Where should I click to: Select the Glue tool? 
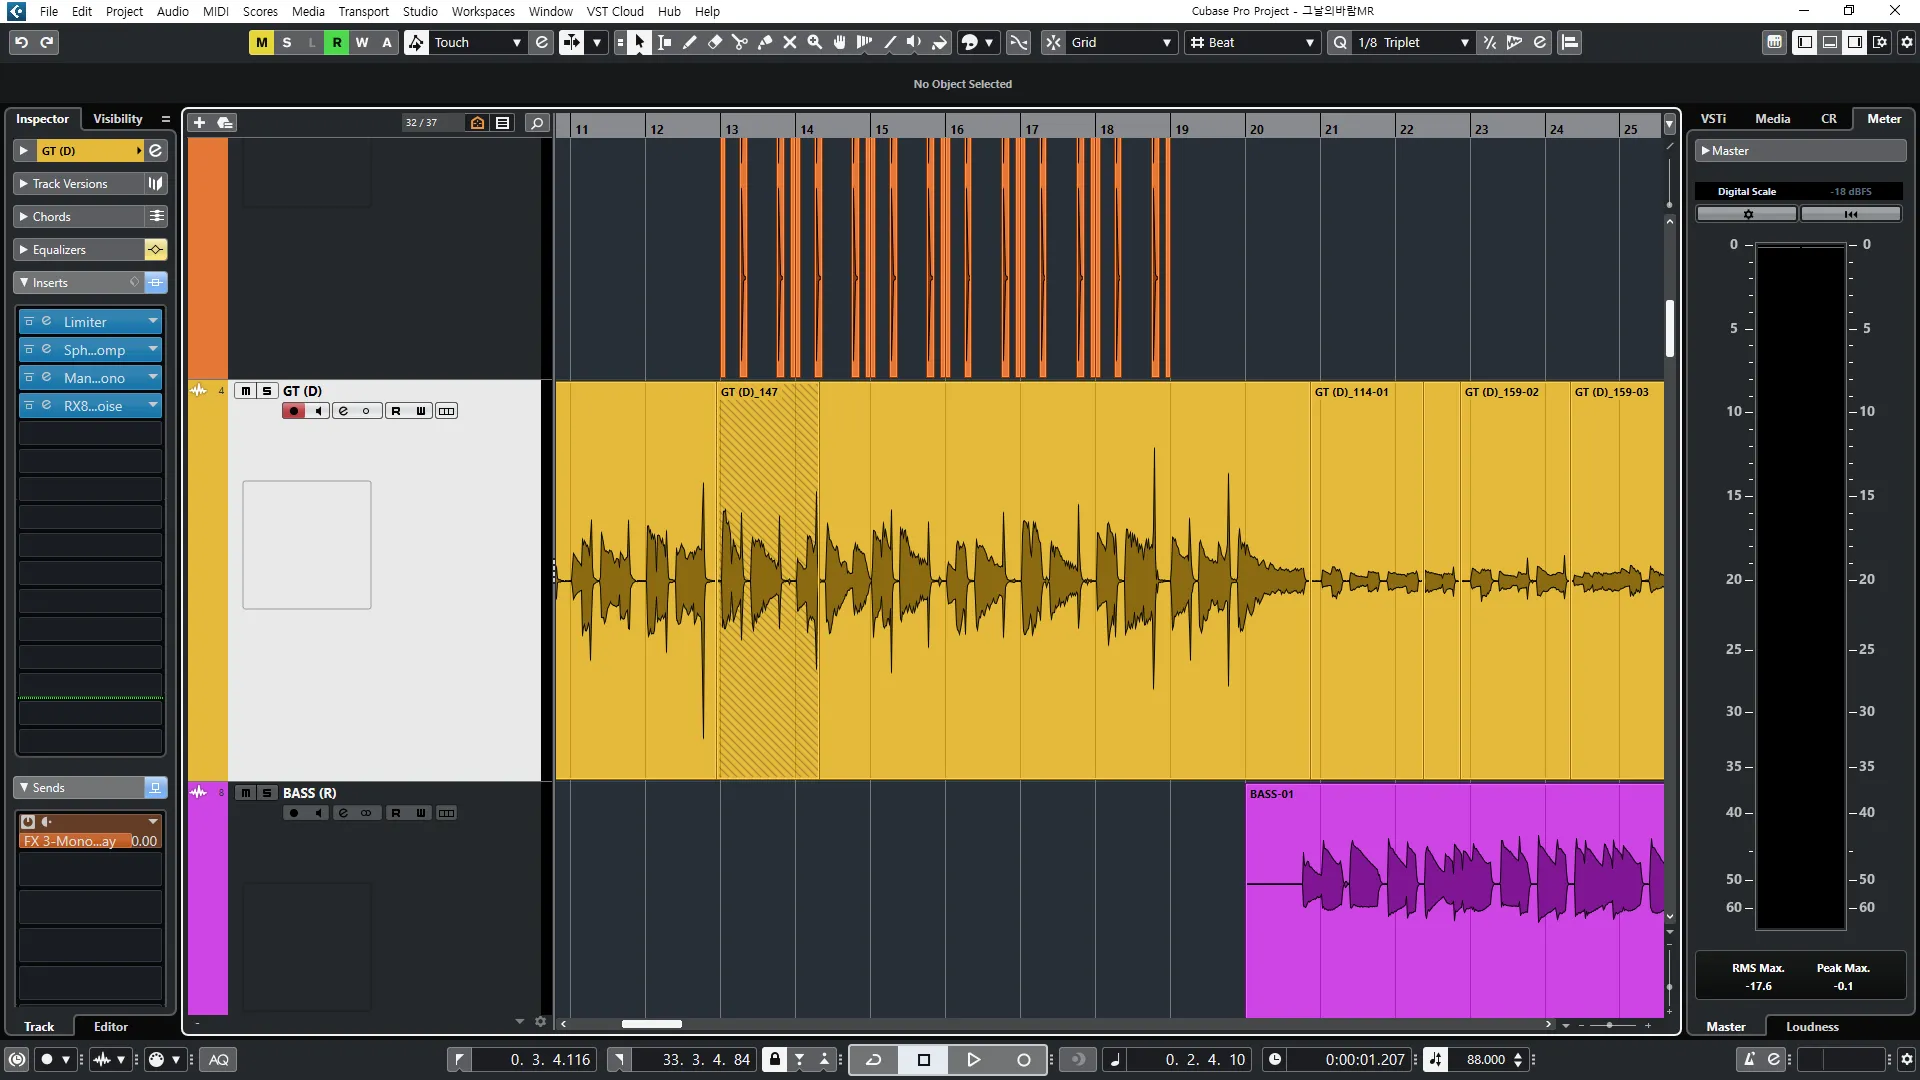pos(764,42)
